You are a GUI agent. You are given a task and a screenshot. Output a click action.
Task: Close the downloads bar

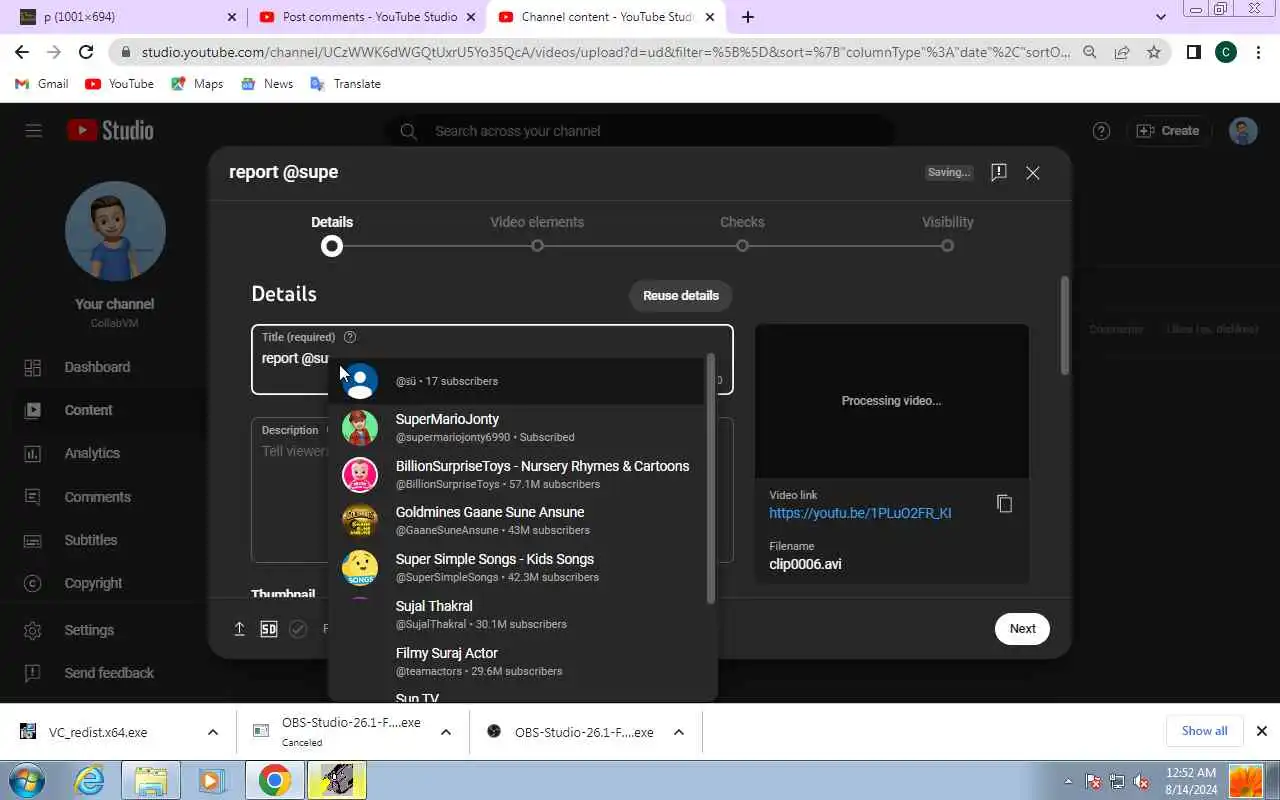pos(1261,731)
